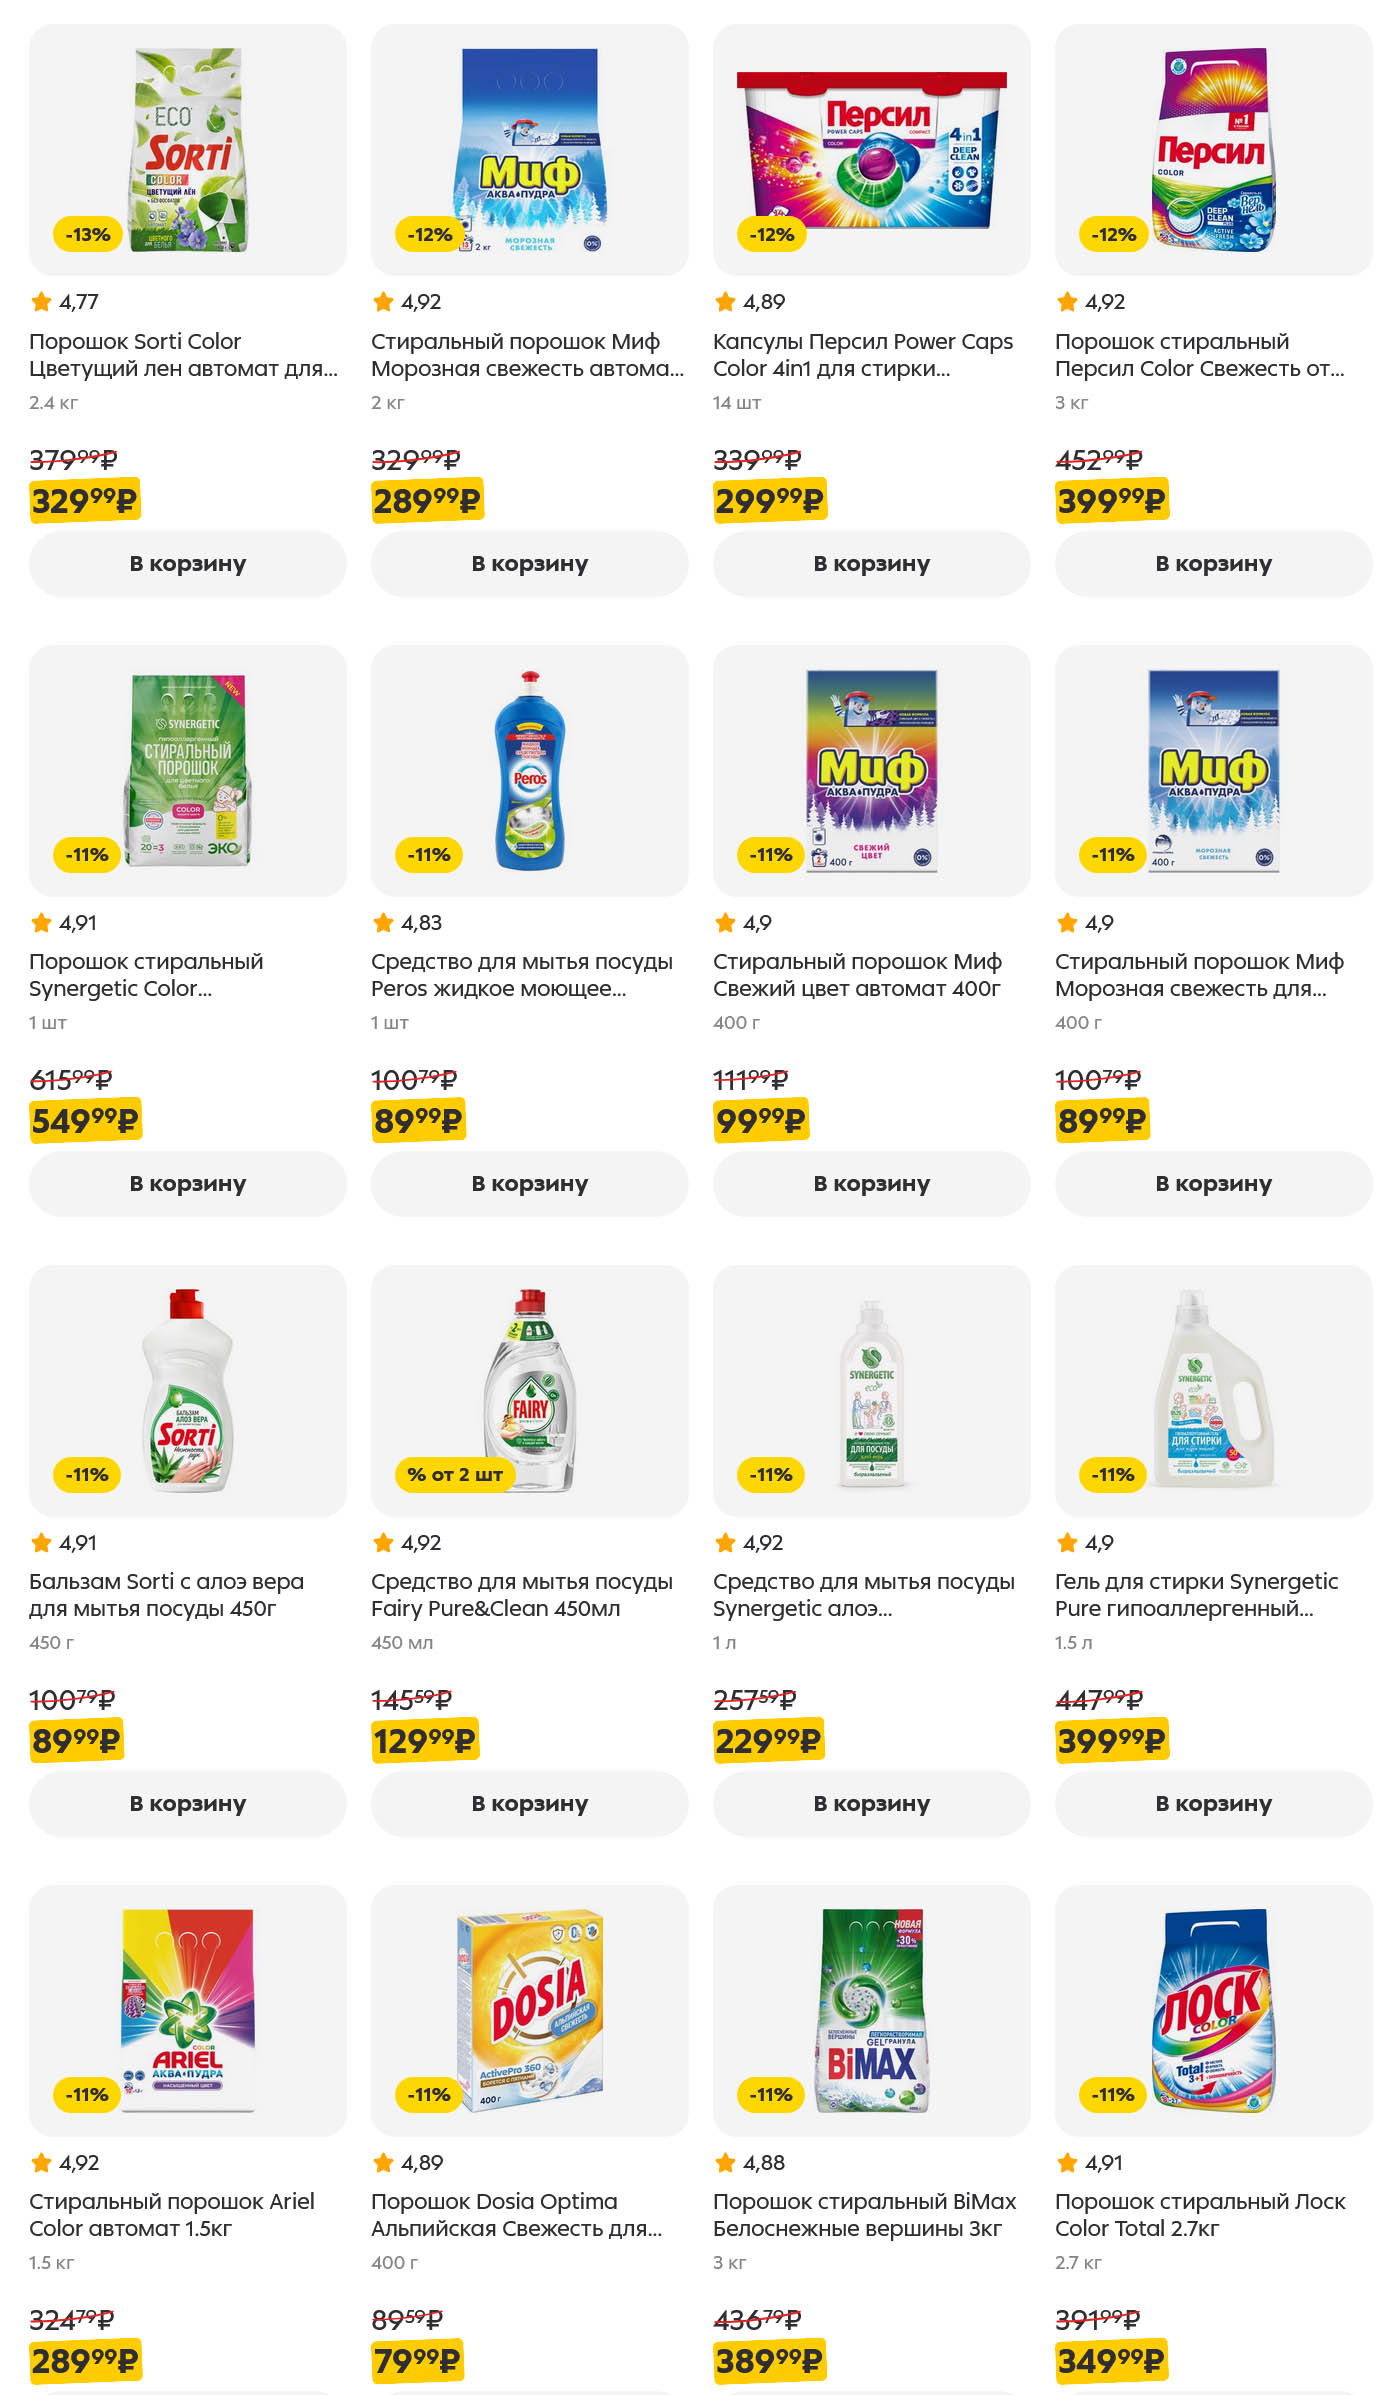Open the Dosia Optima product image
1392x2395 pixels.
point(529,2010)
